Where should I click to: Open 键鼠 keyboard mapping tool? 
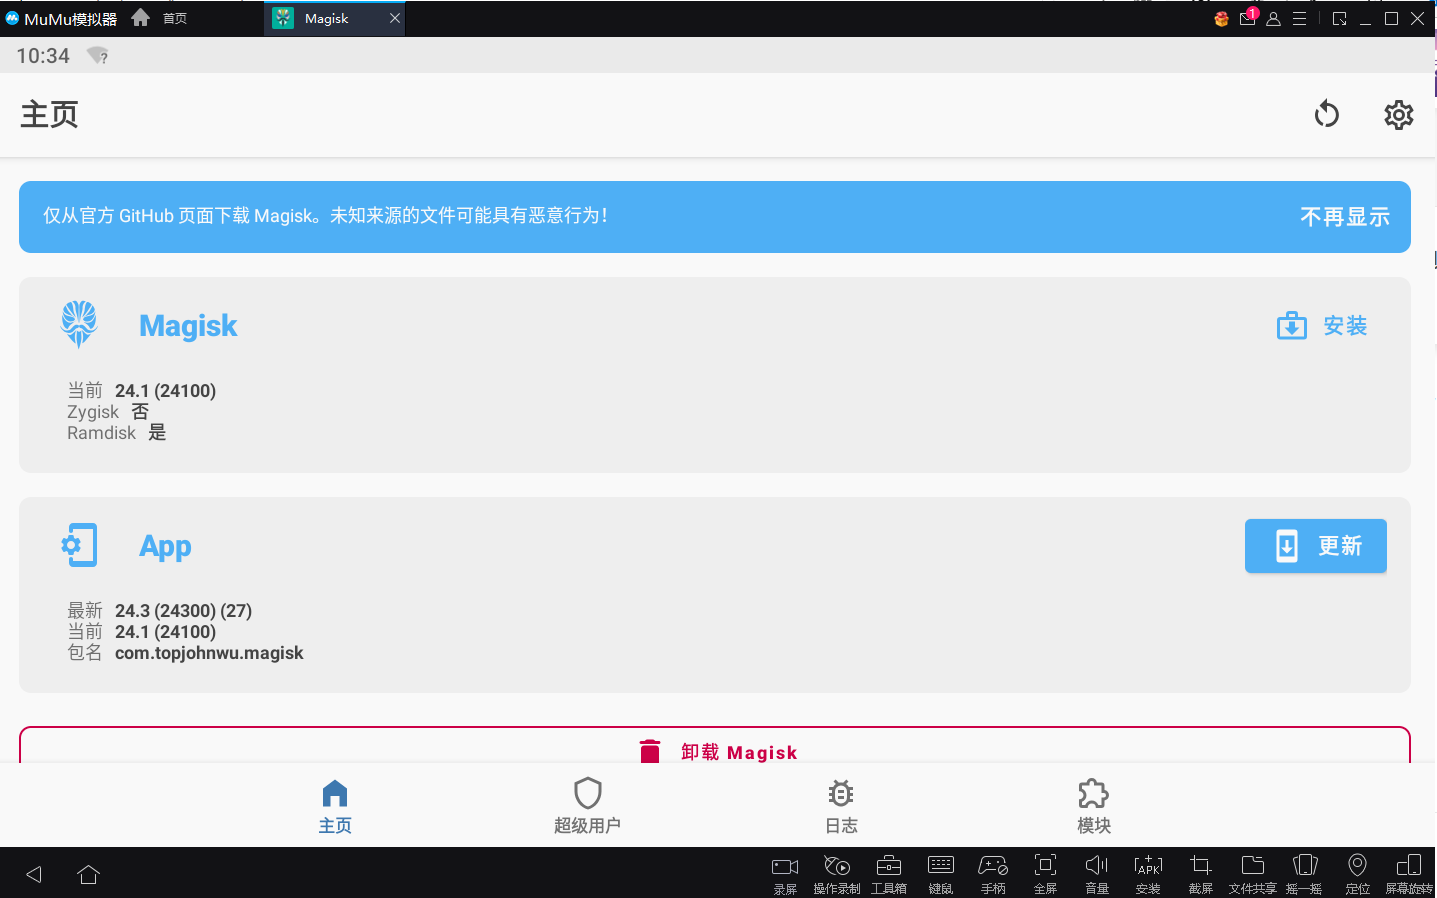point(941,874)
